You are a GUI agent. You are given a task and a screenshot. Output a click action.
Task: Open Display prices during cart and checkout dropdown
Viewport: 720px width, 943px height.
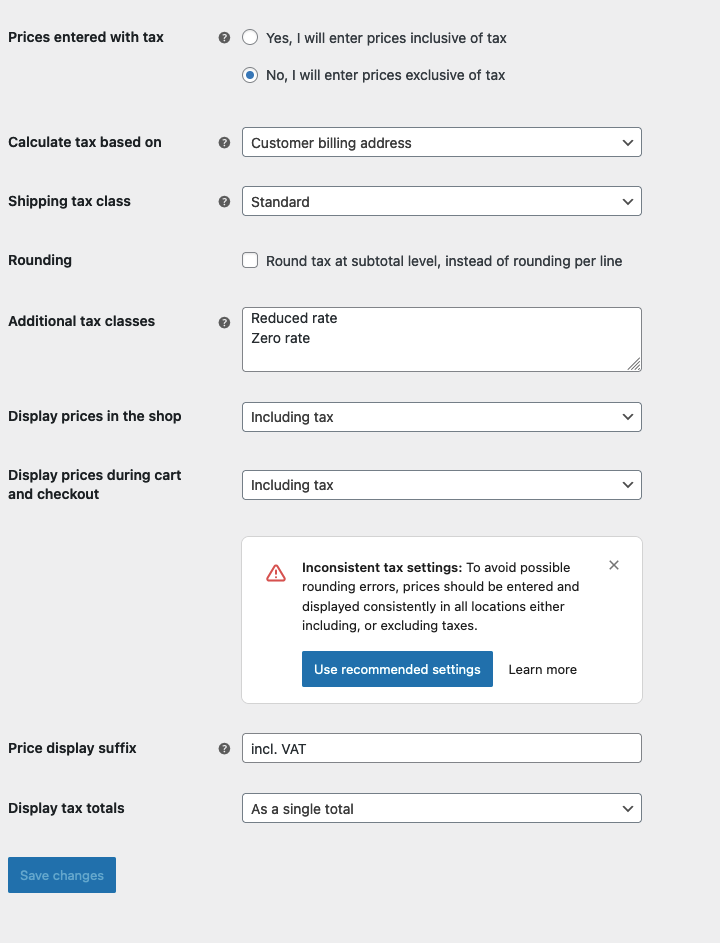coord(442,485)
